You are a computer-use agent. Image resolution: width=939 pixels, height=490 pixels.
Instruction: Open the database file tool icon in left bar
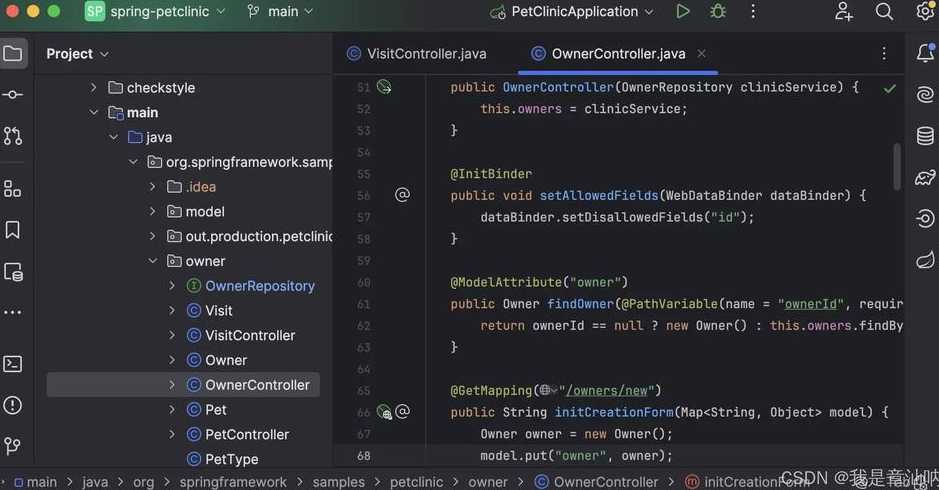(x=13, y=272)
